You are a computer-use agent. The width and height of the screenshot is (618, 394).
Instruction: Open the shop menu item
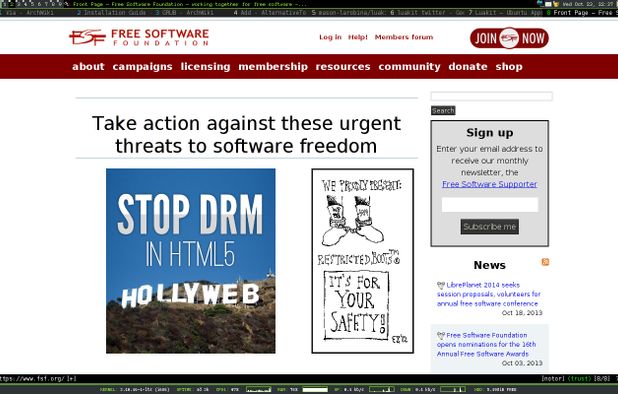pyautogui.click(x=509, y=67)
